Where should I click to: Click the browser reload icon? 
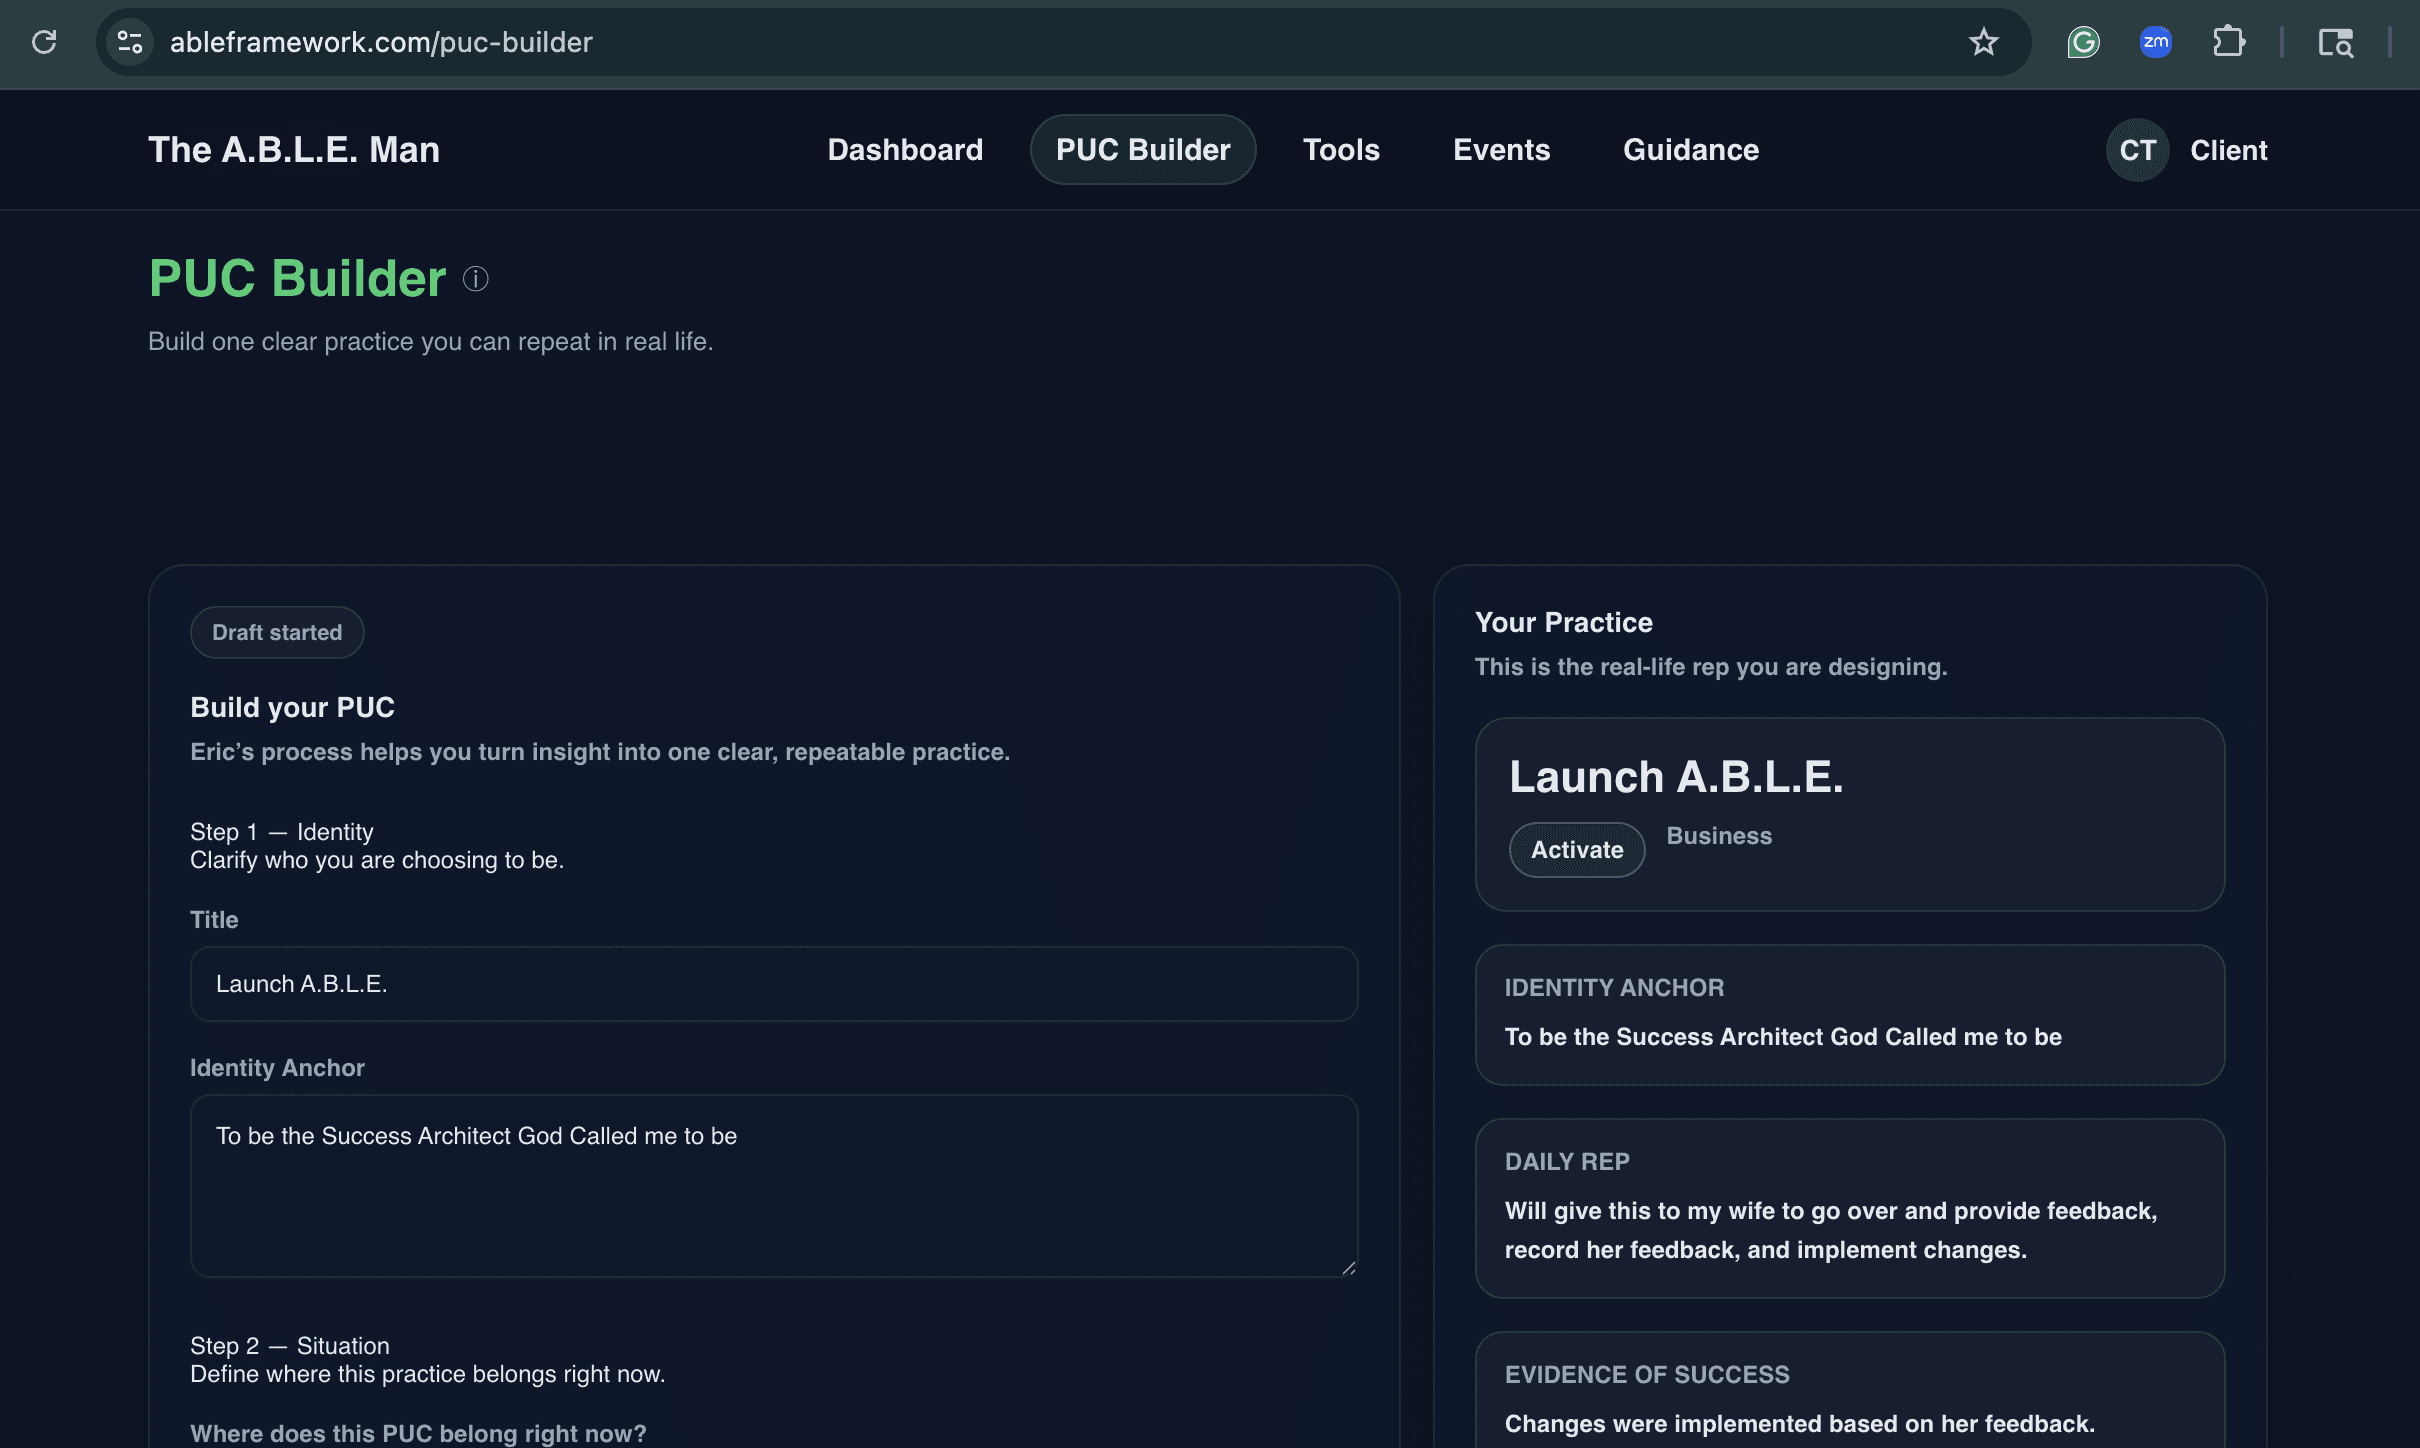click(44, 42)
